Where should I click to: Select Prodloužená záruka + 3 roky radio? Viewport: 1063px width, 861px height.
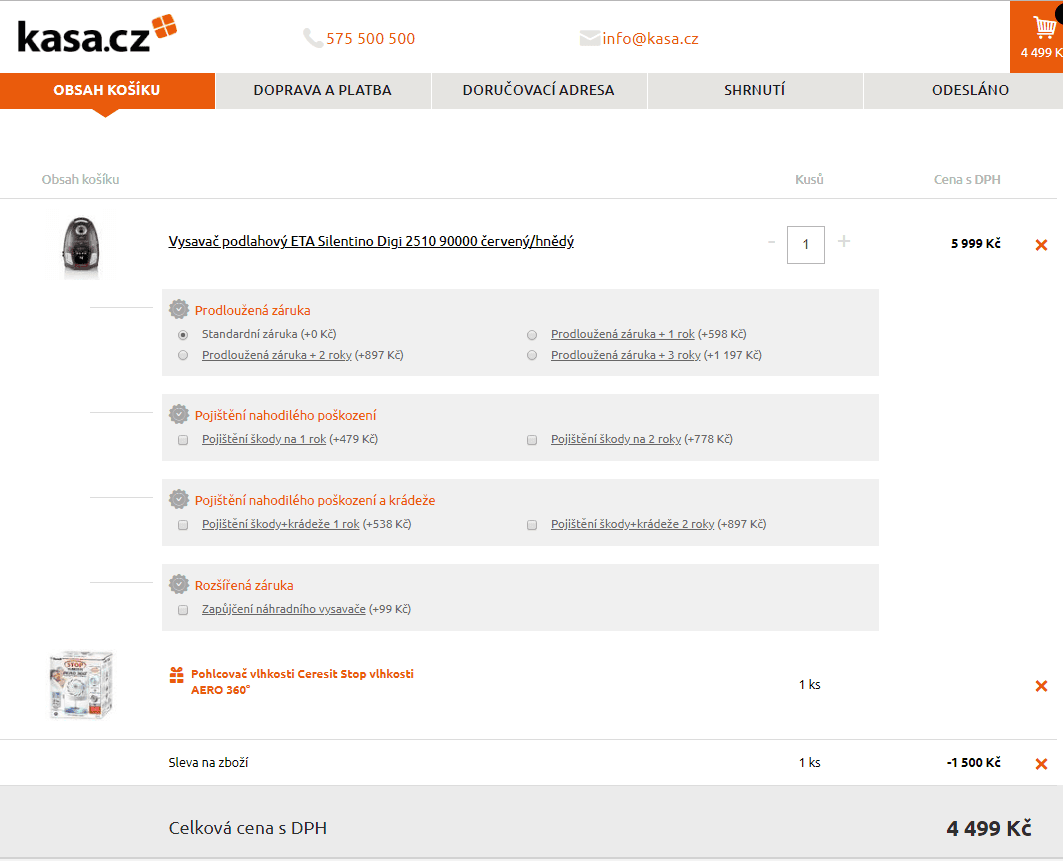[x=532, y=355]
